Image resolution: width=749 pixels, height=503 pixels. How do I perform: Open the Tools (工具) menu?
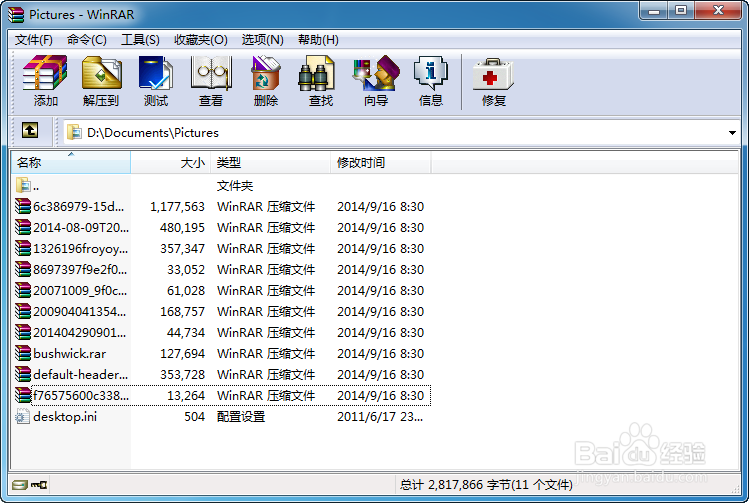(140, 40)
